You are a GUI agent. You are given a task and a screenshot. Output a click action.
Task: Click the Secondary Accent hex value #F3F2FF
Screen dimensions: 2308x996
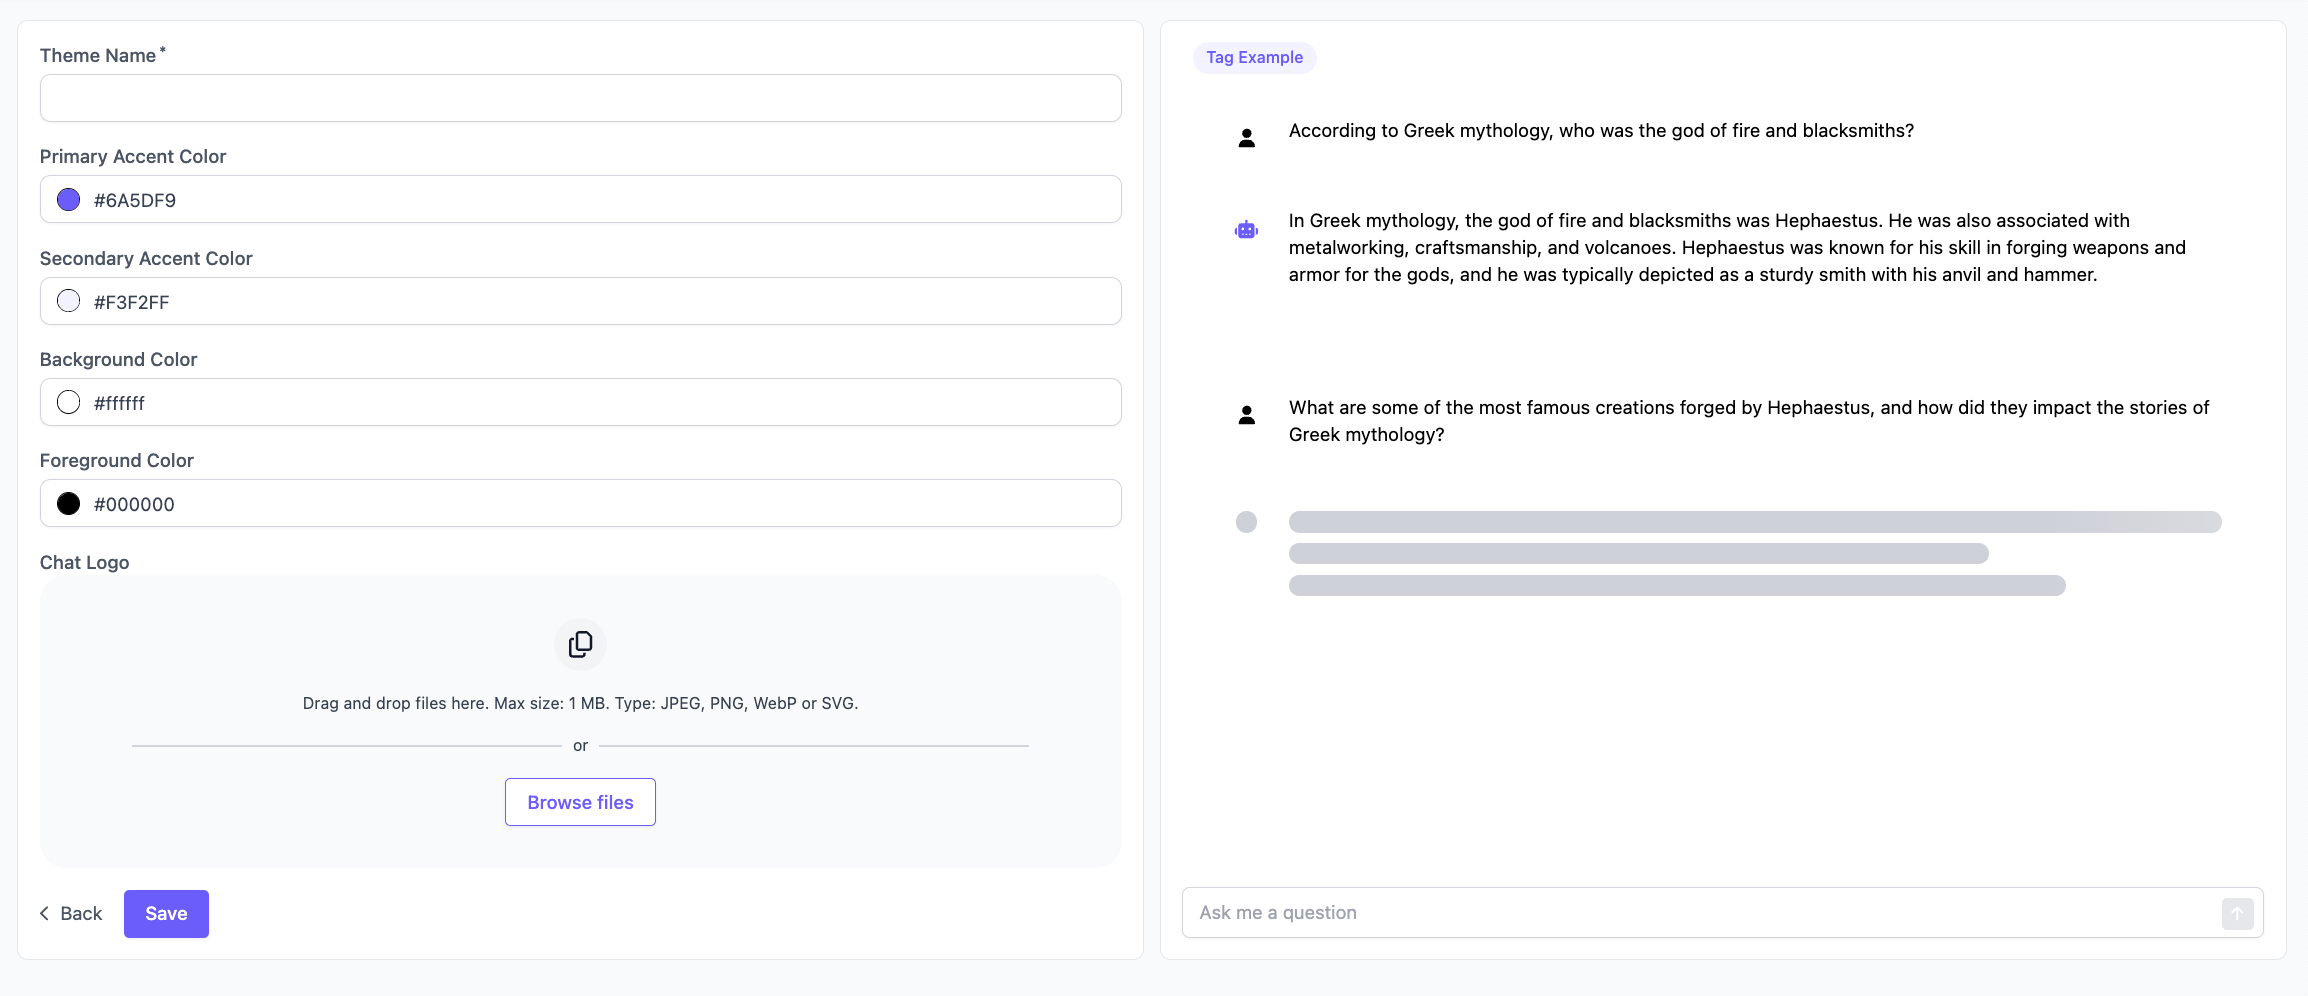pyautogui.click(x=132, y=302)
